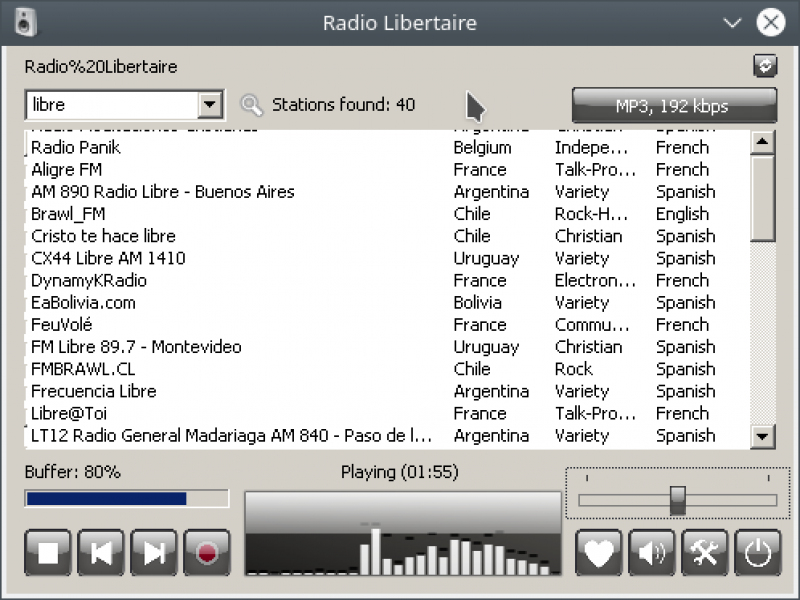This screenshot has height=600, width=800.
Task: Click the search field containing 'libre'
Action: point(110,105)
